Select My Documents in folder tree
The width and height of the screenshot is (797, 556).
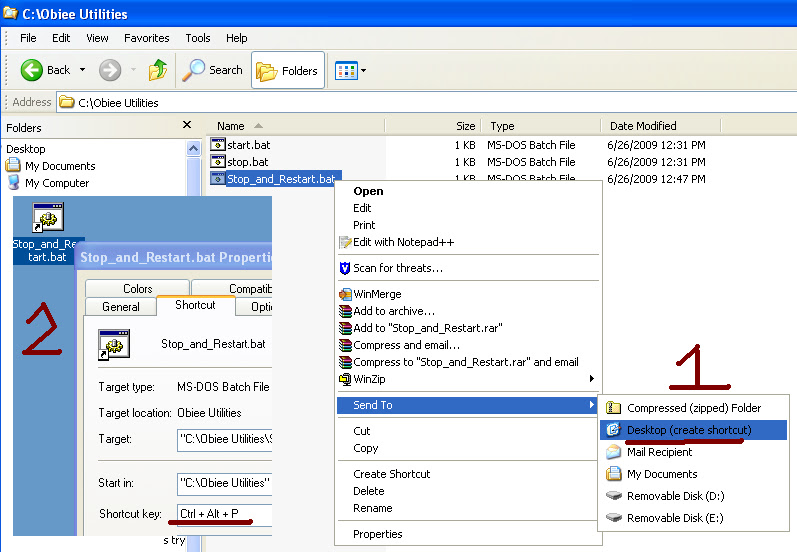(60, 166)
